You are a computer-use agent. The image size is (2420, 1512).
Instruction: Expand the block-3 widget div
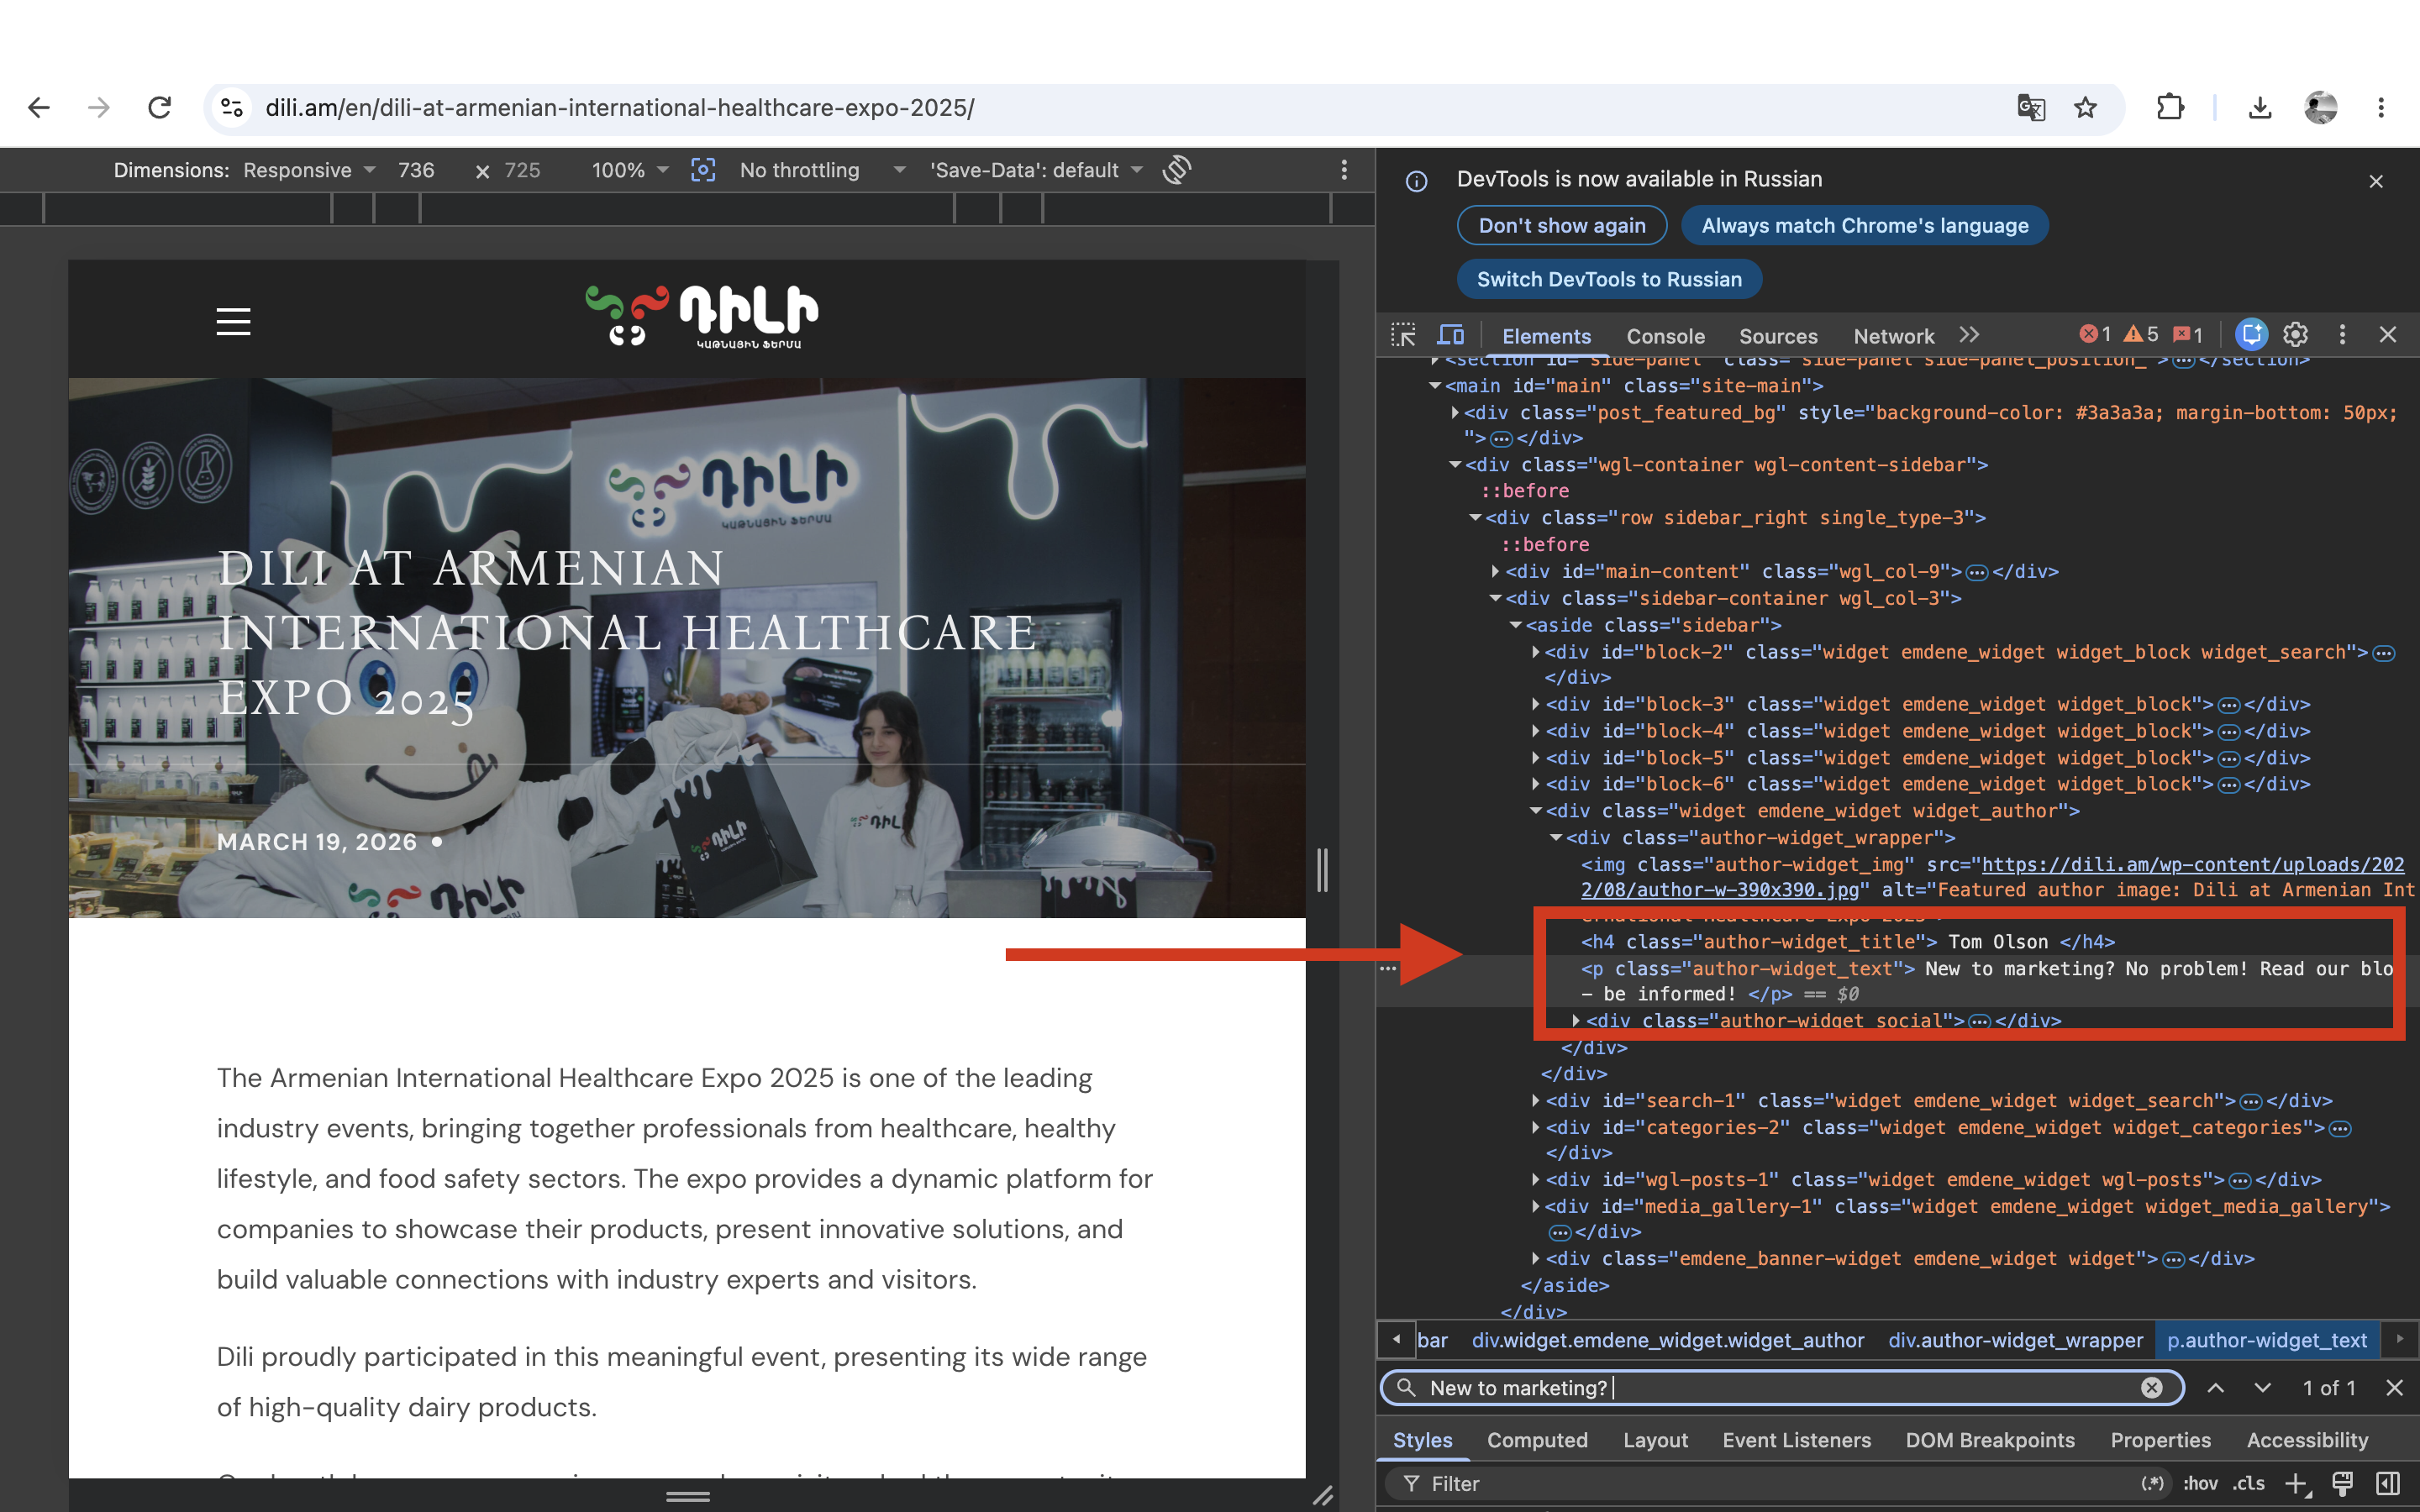(1535, 704)
